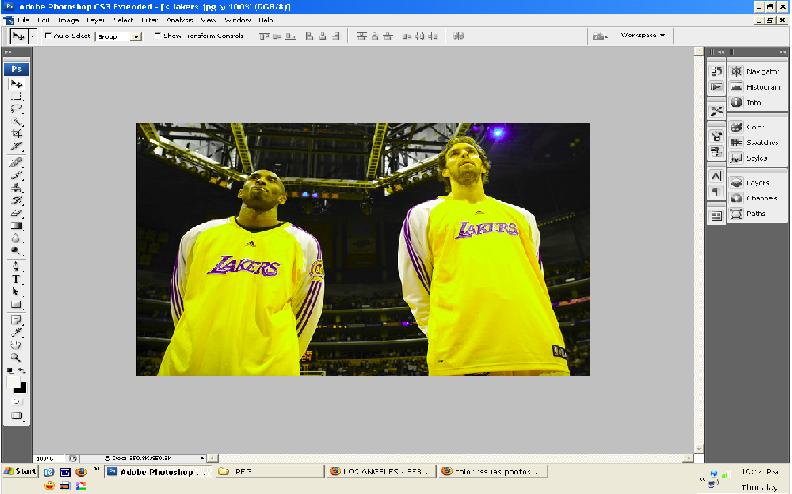Open the Clone Source panel icon
Viewport: 792px width, 494px height.
click(x=716, y=152)
